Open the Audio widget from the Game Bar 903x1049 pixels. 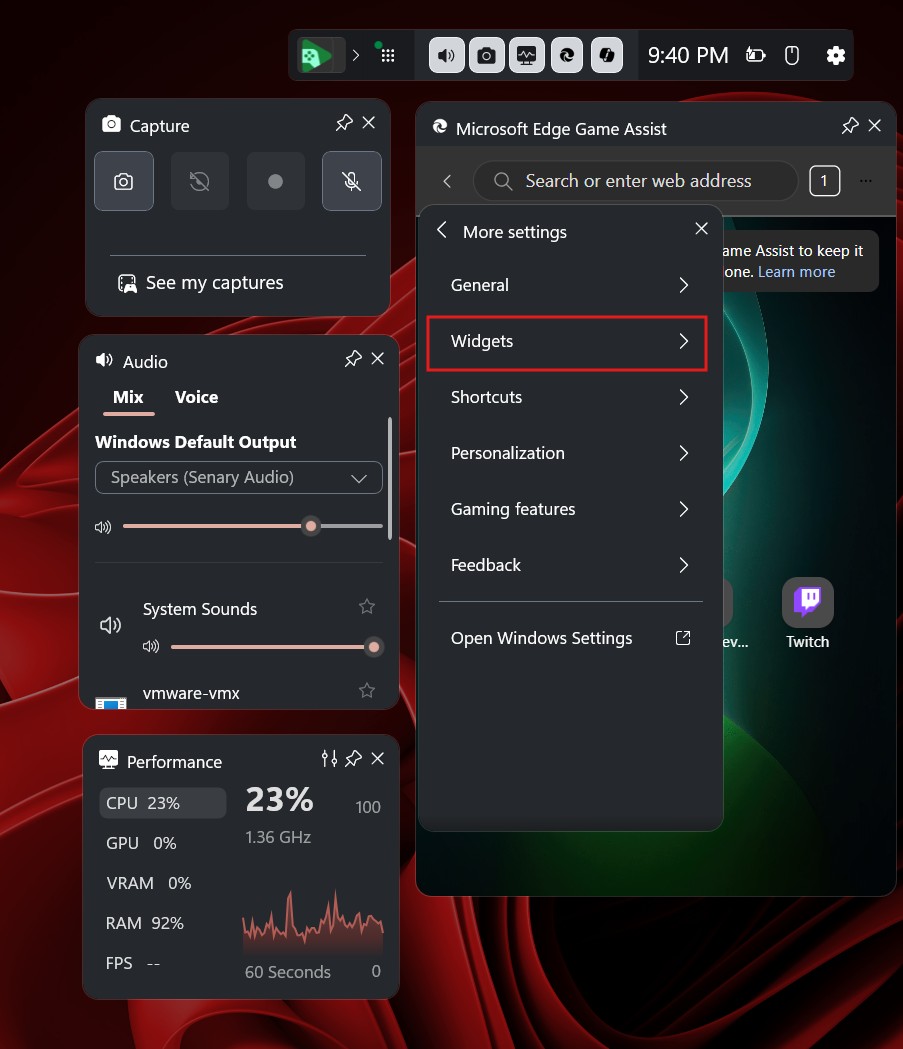click(446, 55)
